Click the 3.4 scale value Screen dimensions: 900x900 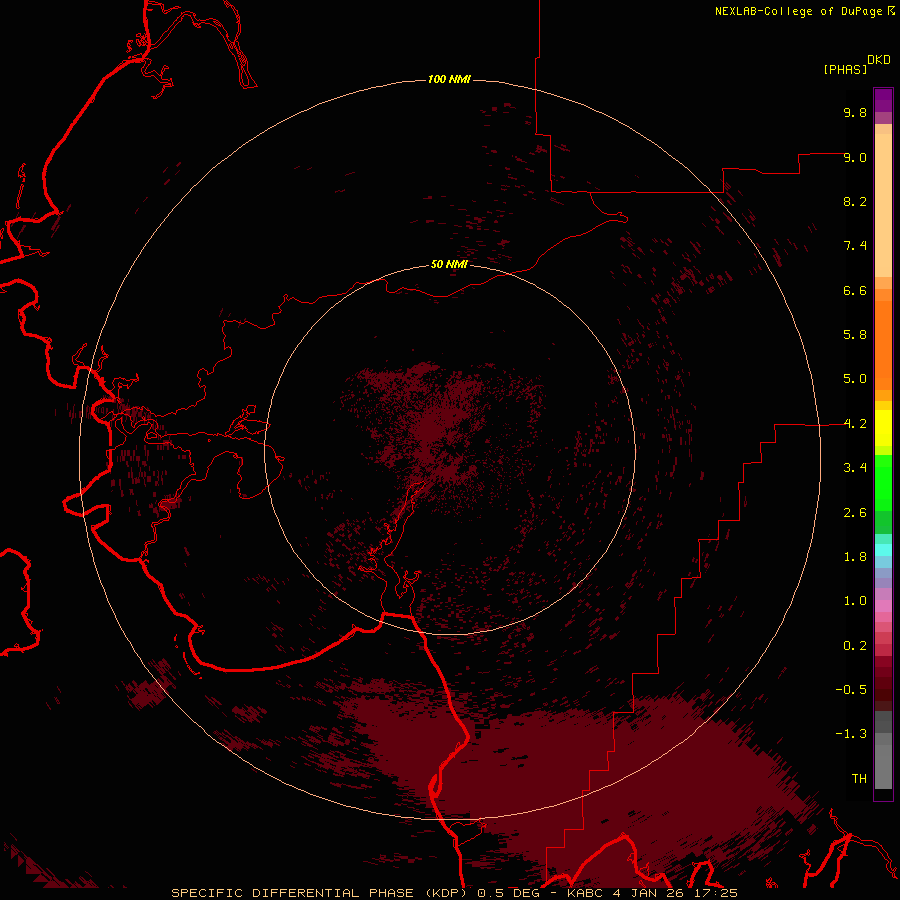click(855, 468)
